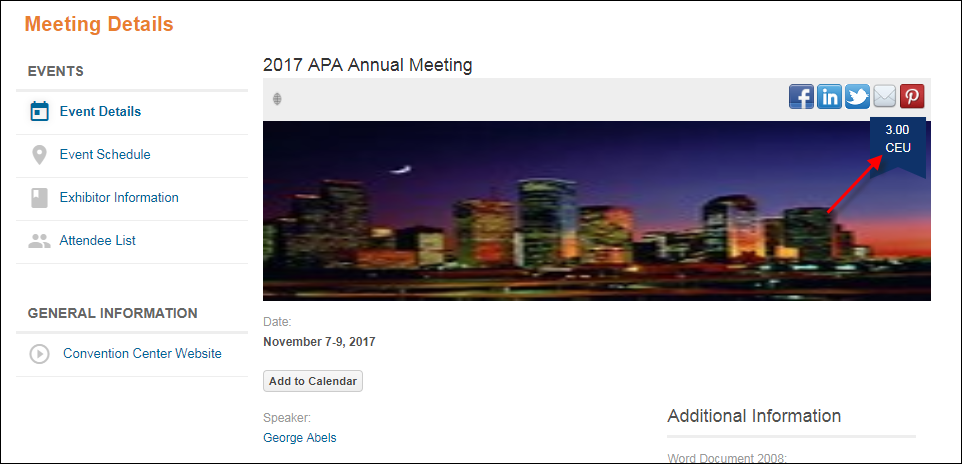Image resolution: width=962 pixels, height=464 pixels.
Task: Share event on Facebook icon
Action: pyautogui.click(x=801, y=97)
